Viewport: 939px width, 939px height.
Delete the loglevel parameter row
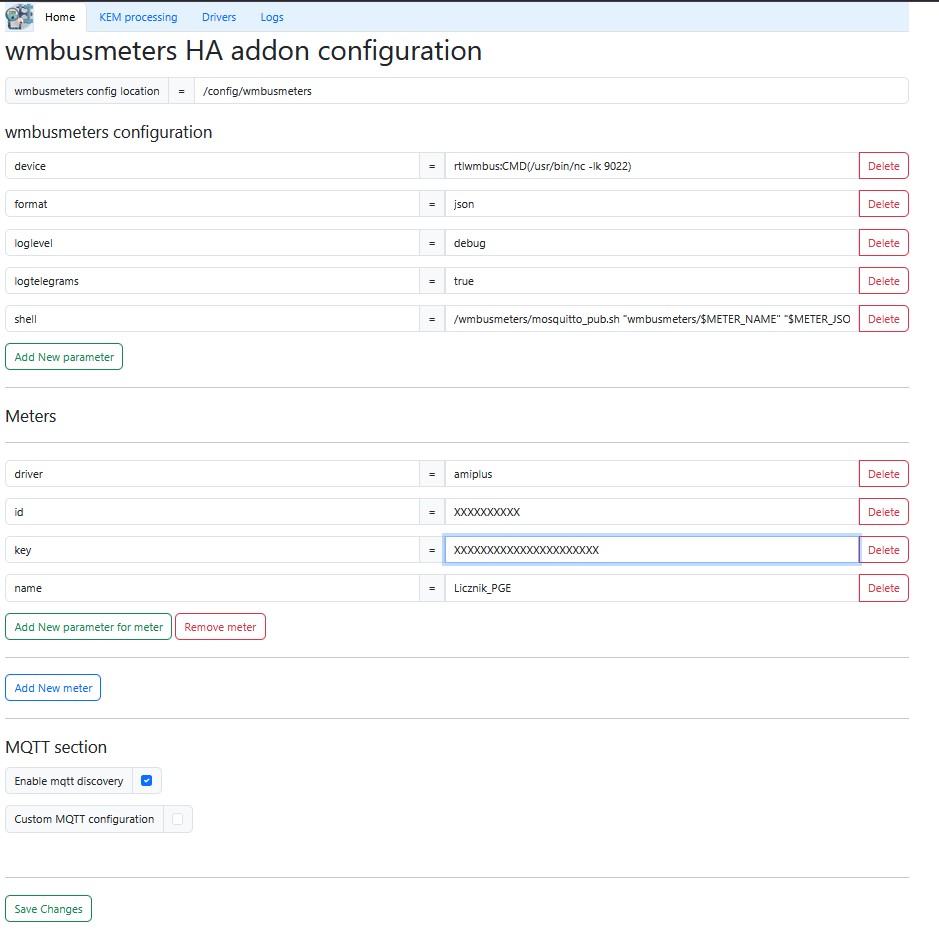883,243
